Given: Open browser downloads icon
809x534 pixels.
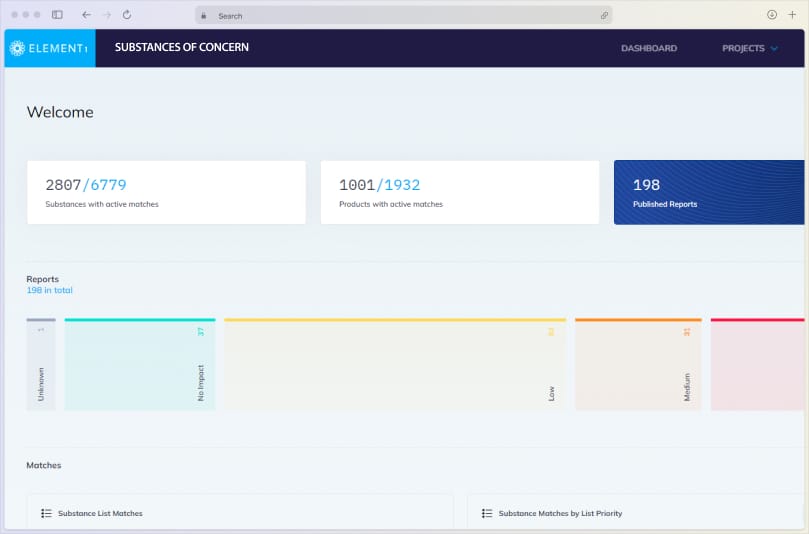Looking at the screenshot, I should tap(772, 15).
